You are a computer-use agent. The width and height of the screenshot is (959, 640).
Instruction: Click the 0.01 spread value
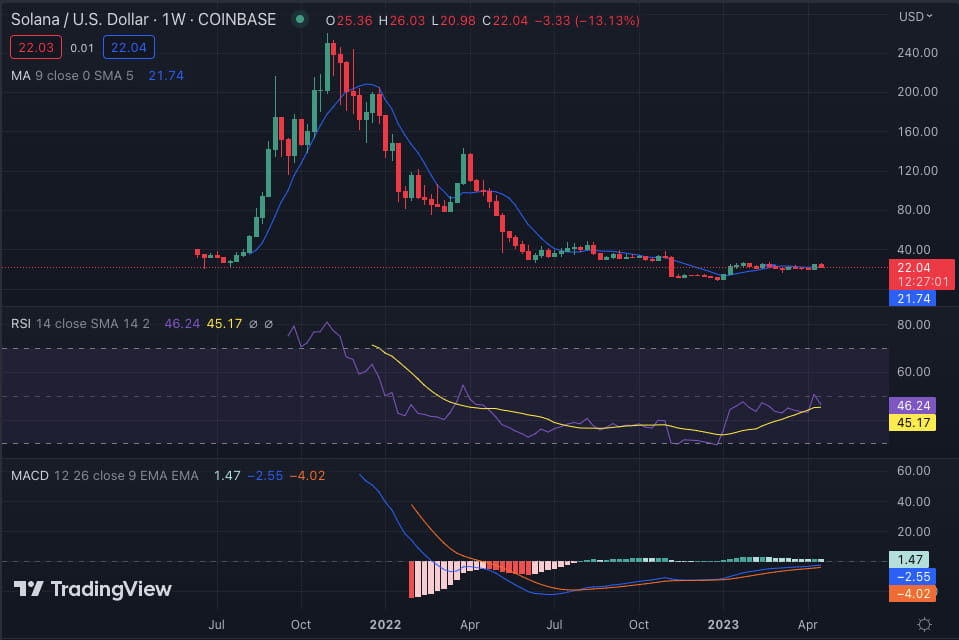pyautogui.click(x=82, y=48)
